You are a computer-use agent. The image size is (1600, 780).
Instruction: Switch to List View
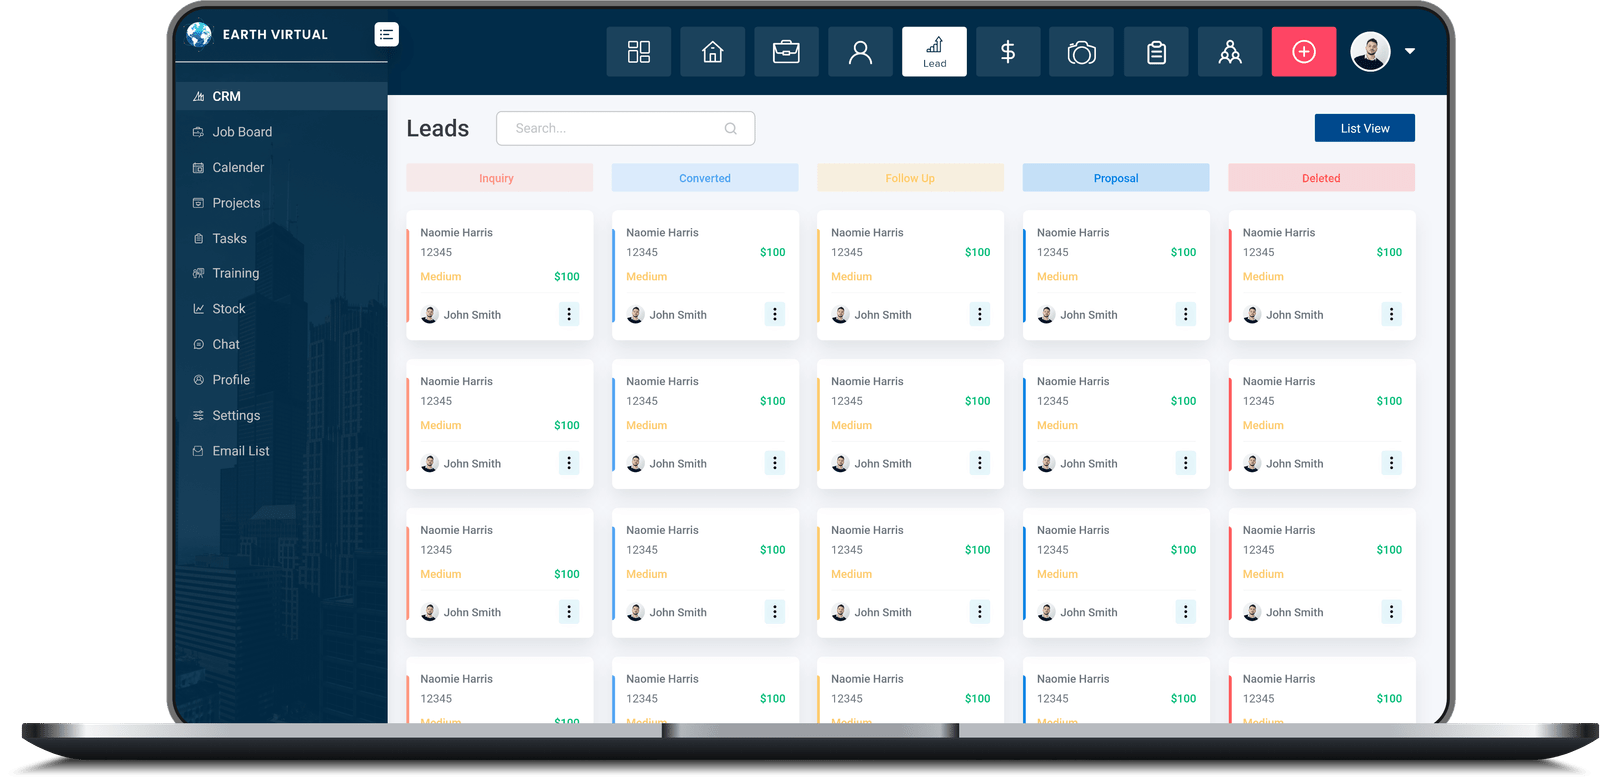tap(1364, 128)
